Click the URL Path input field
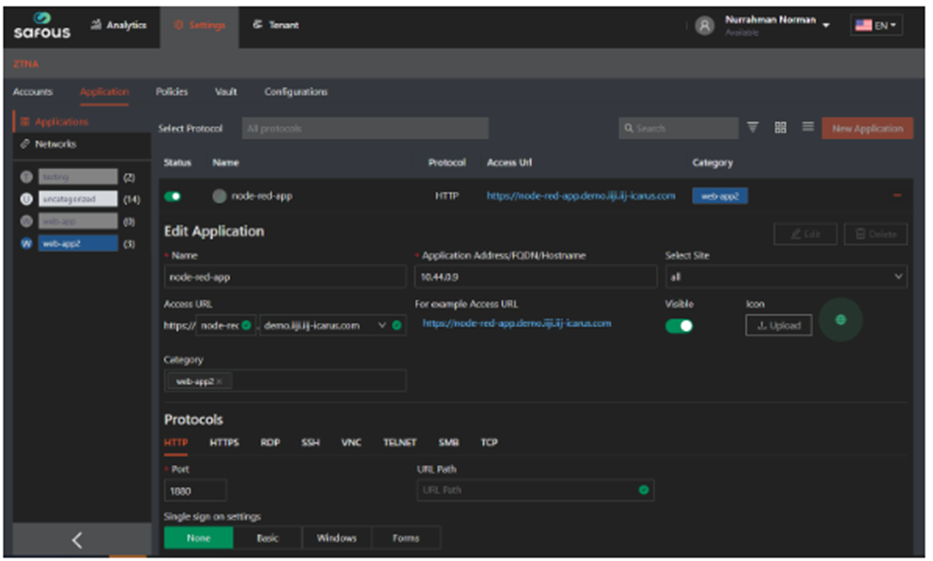Screen dimensions: 933x561 click(x=536, y=490)
